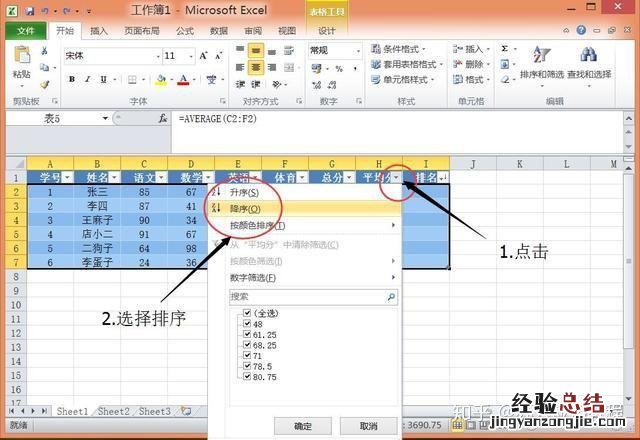Click the 确定 button

[302, 426]
